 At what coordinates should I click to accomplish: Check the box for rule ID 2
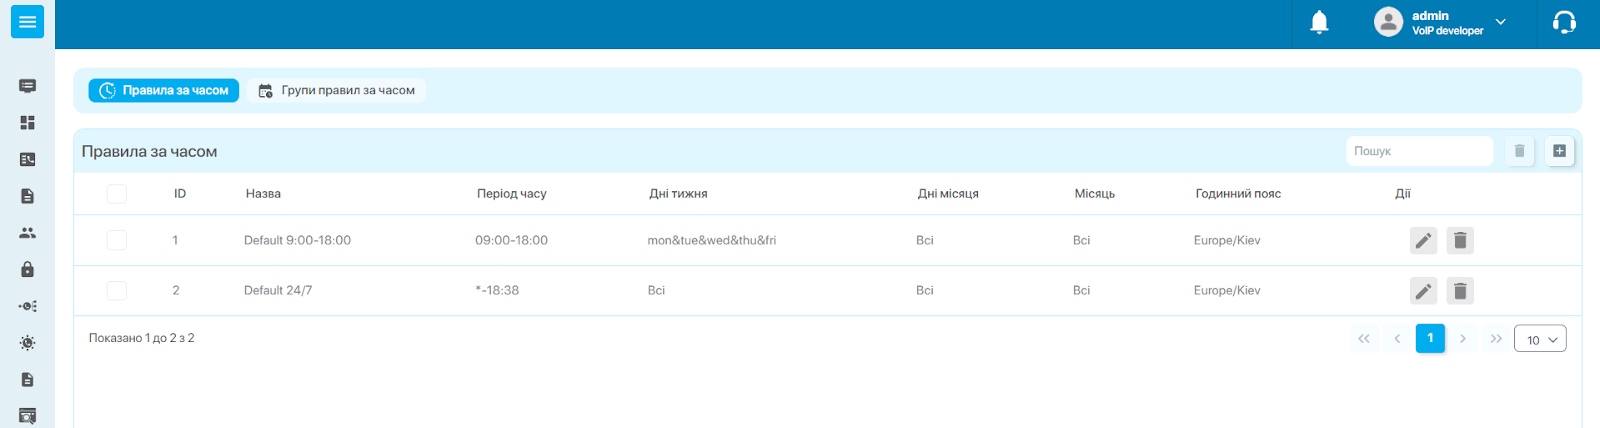(x=117, y=291)
